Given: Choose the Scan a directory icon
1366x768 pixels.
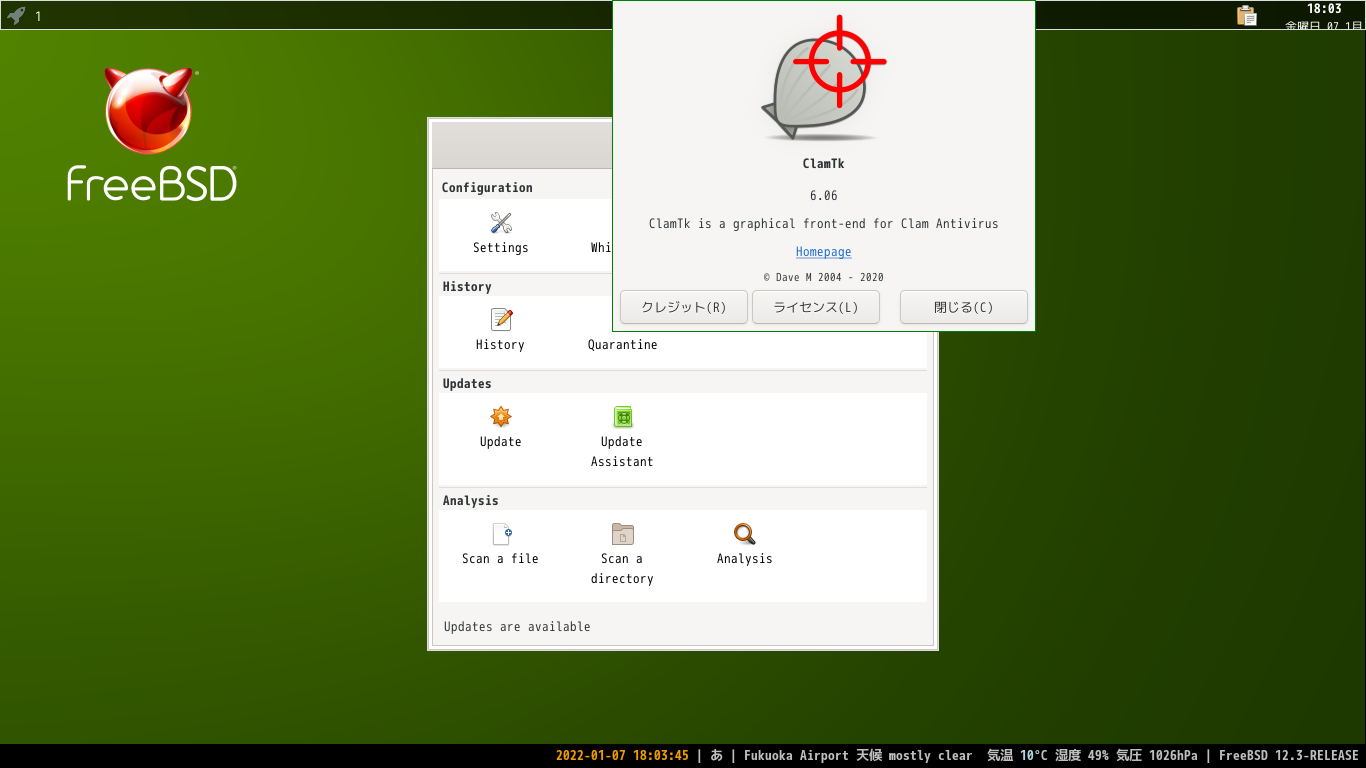Looking at the screenshot, I should [623, 534].
